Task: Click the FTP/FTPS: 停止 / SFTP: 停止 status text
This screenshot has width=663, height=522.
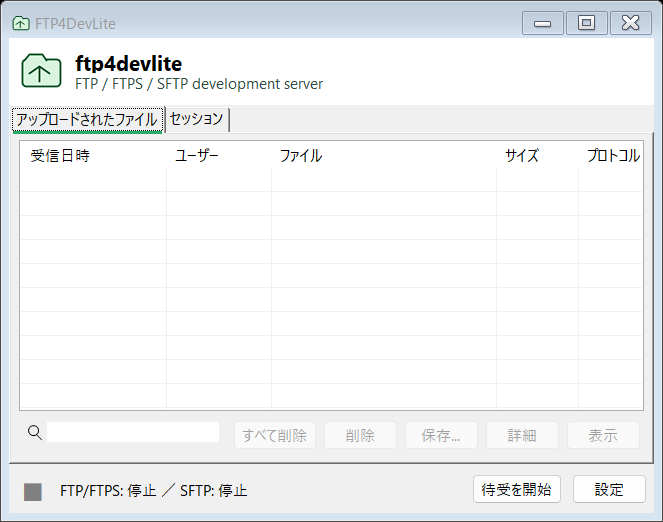Action: (x=153, y=491)
